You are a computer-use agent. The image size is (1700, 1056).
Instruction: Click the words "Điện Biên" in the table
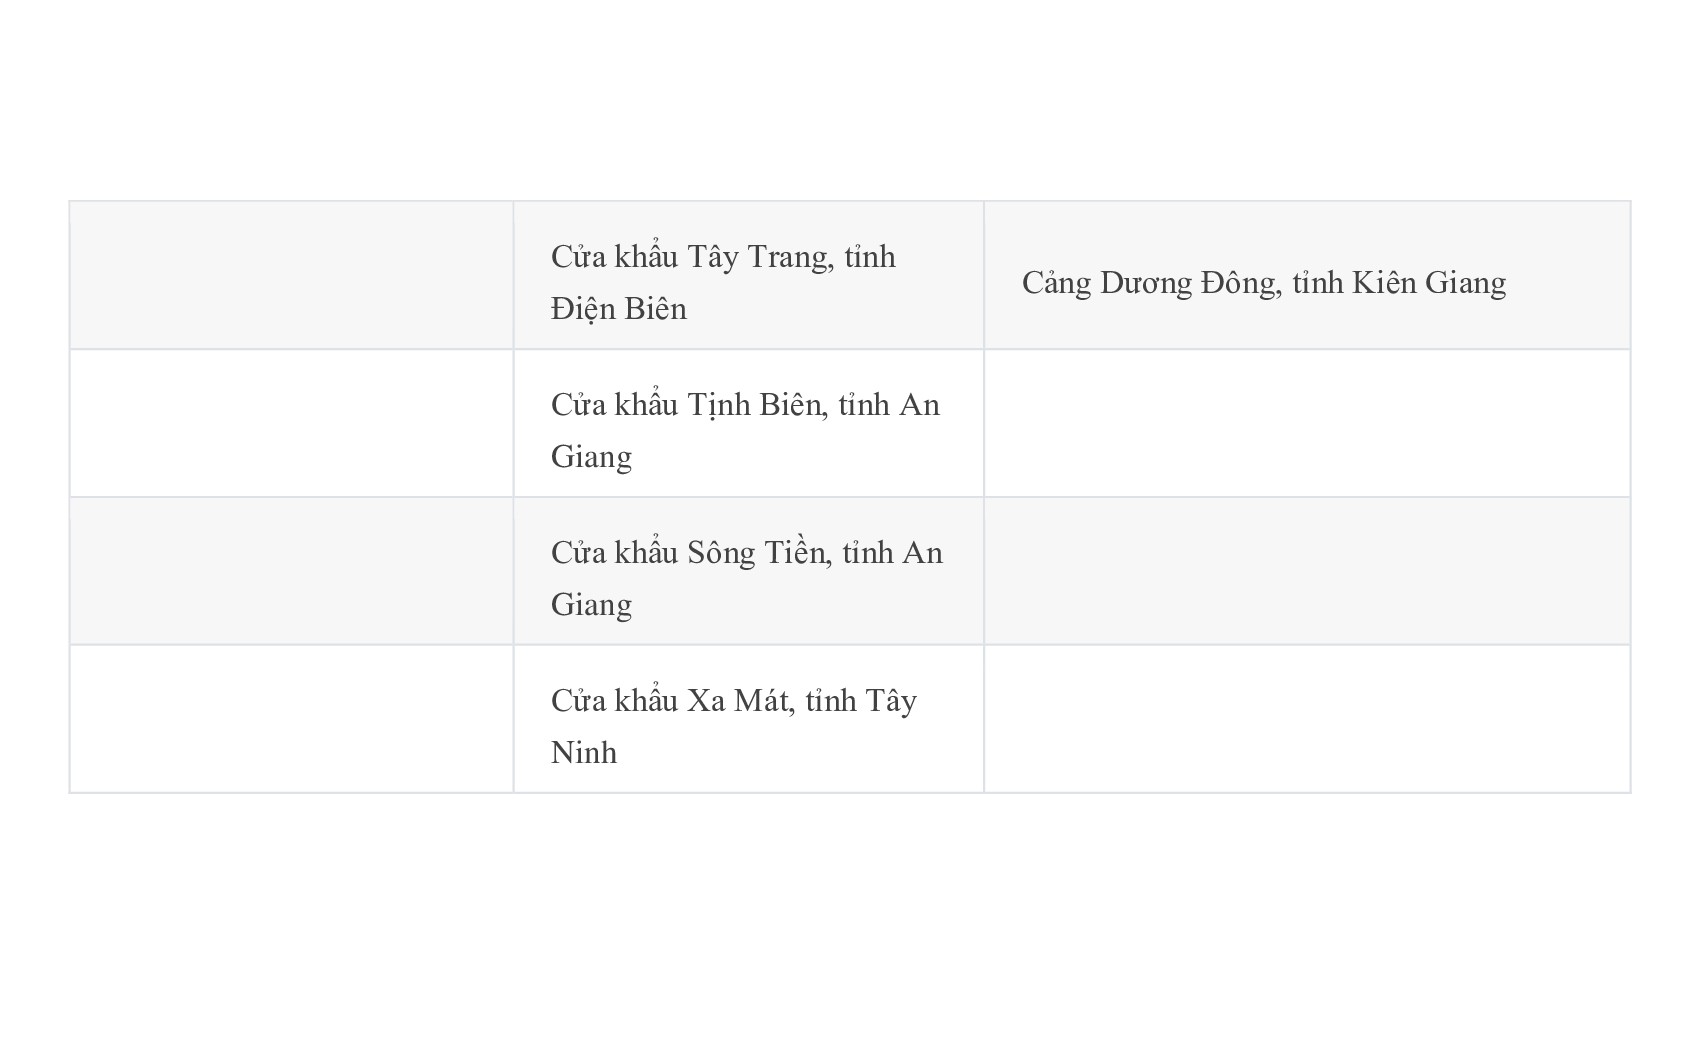pos(619,309)
